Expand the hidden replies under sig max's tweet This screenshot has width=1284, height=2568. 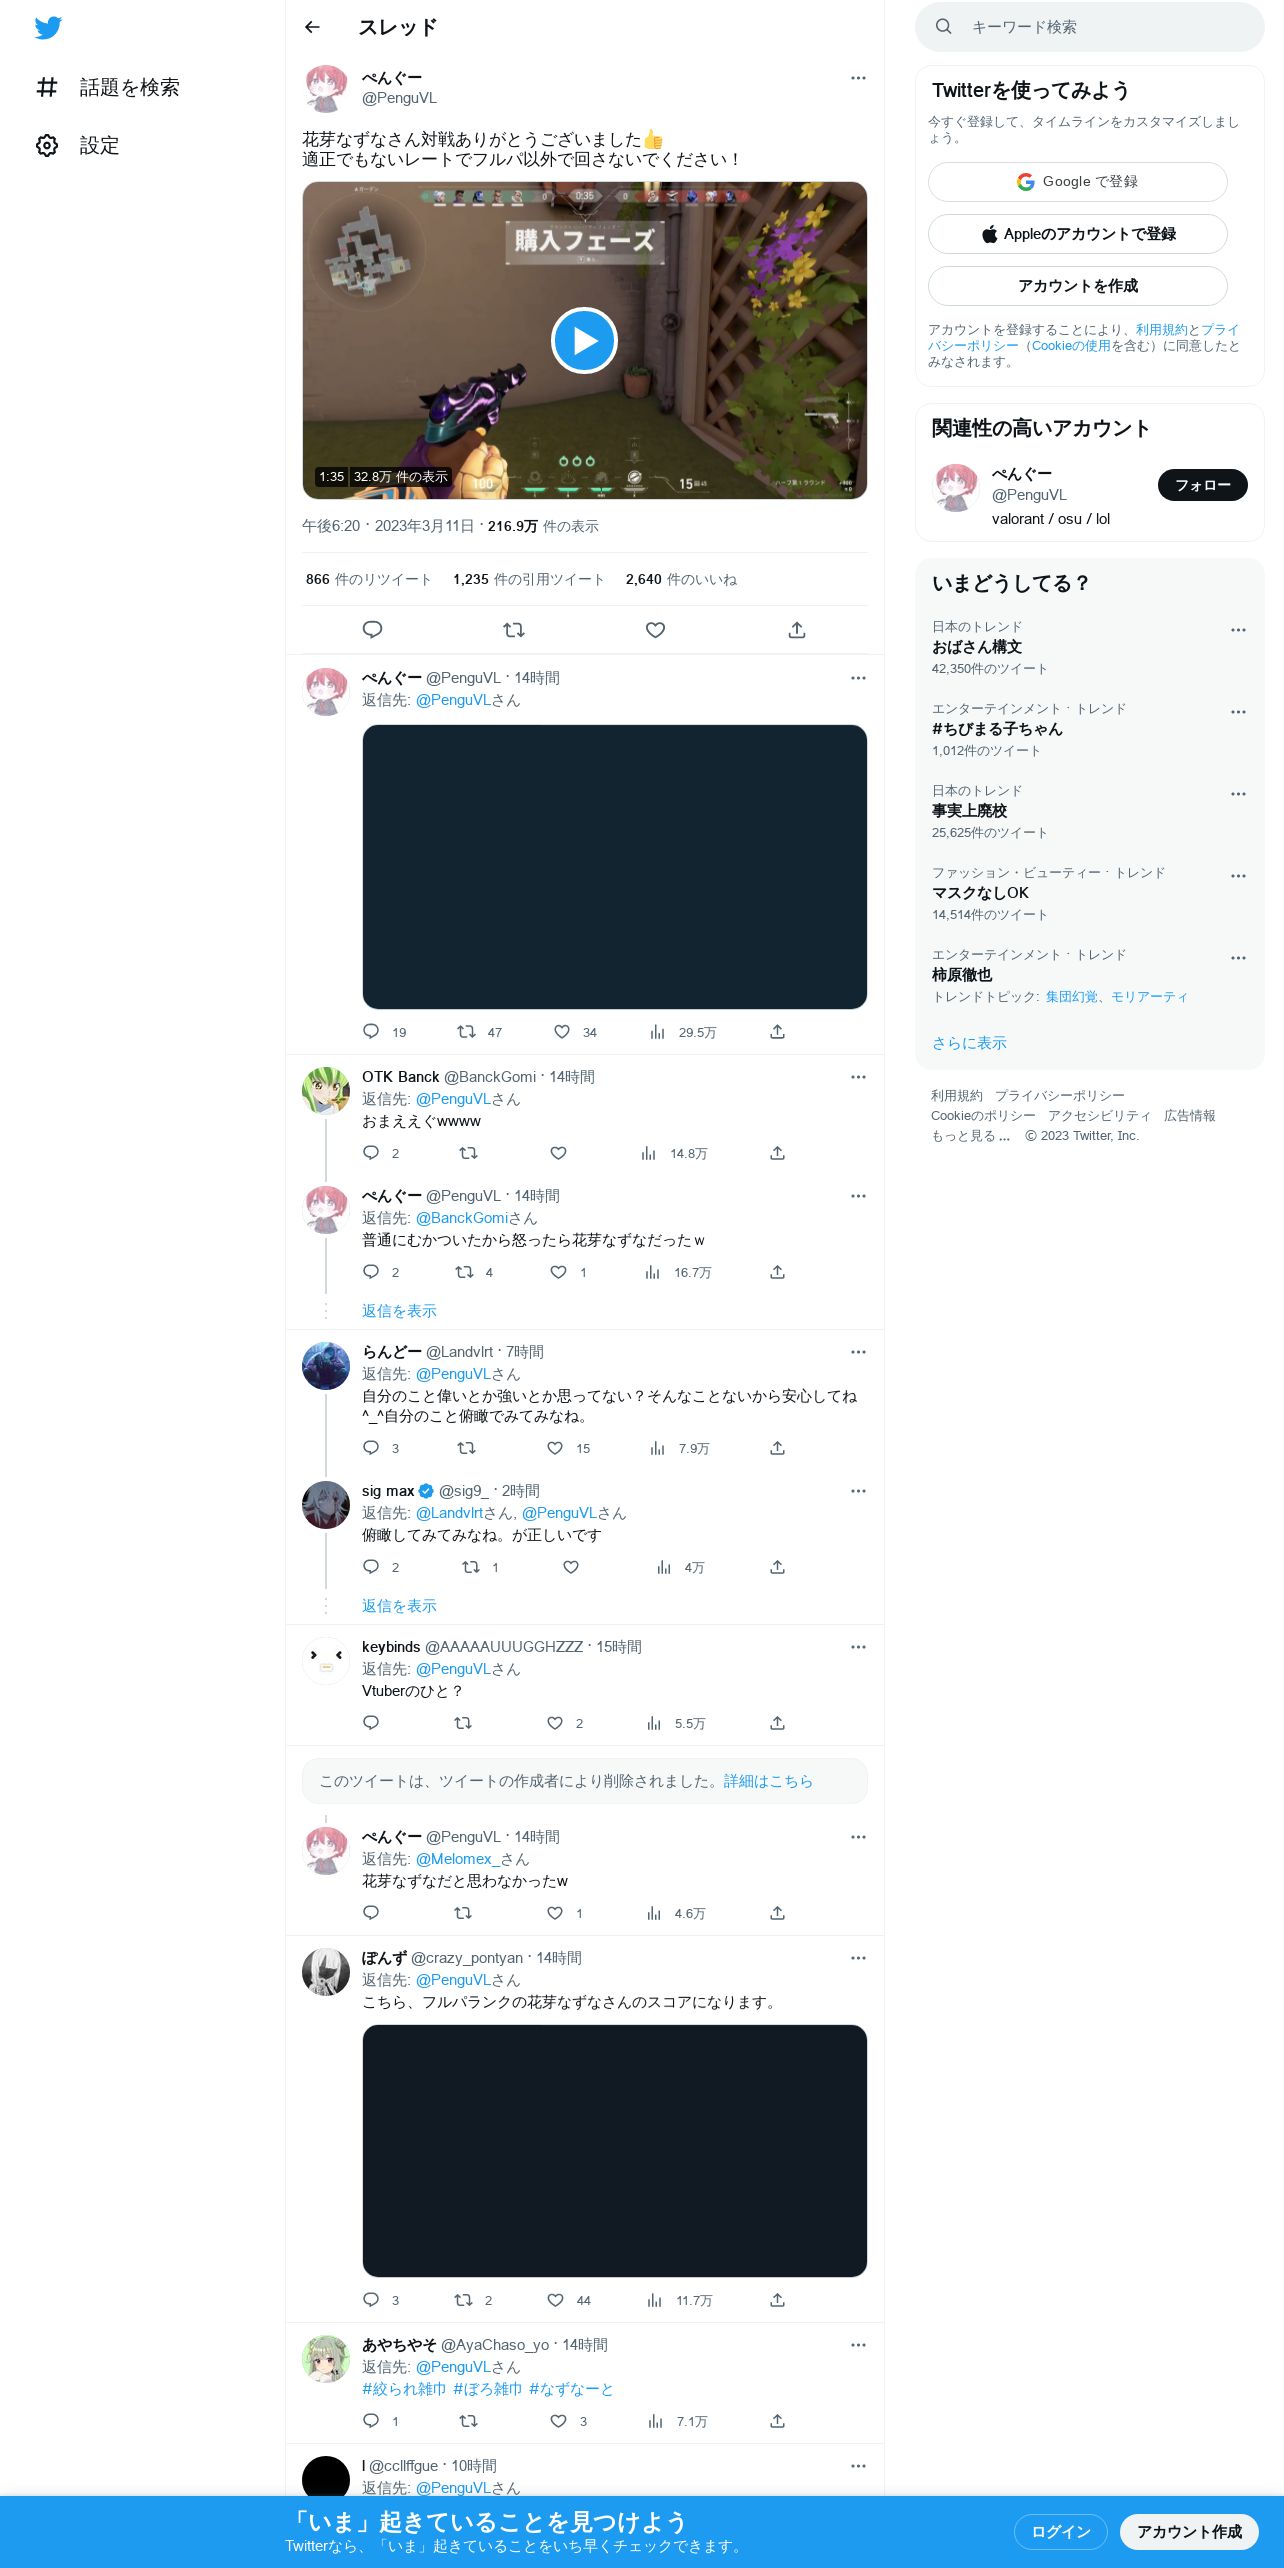point(399,1606)
